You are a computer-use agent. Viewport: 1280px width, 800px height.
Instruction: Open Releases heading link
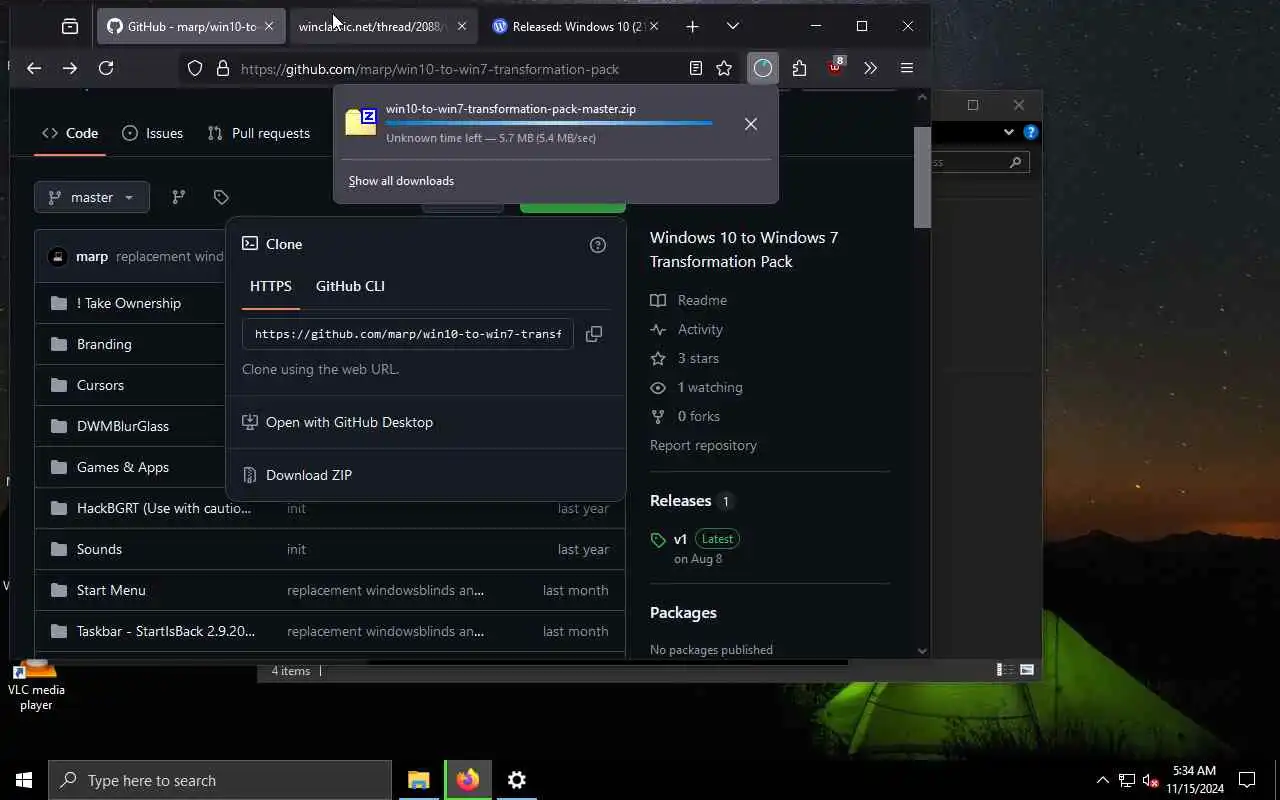tap(680, 500)
